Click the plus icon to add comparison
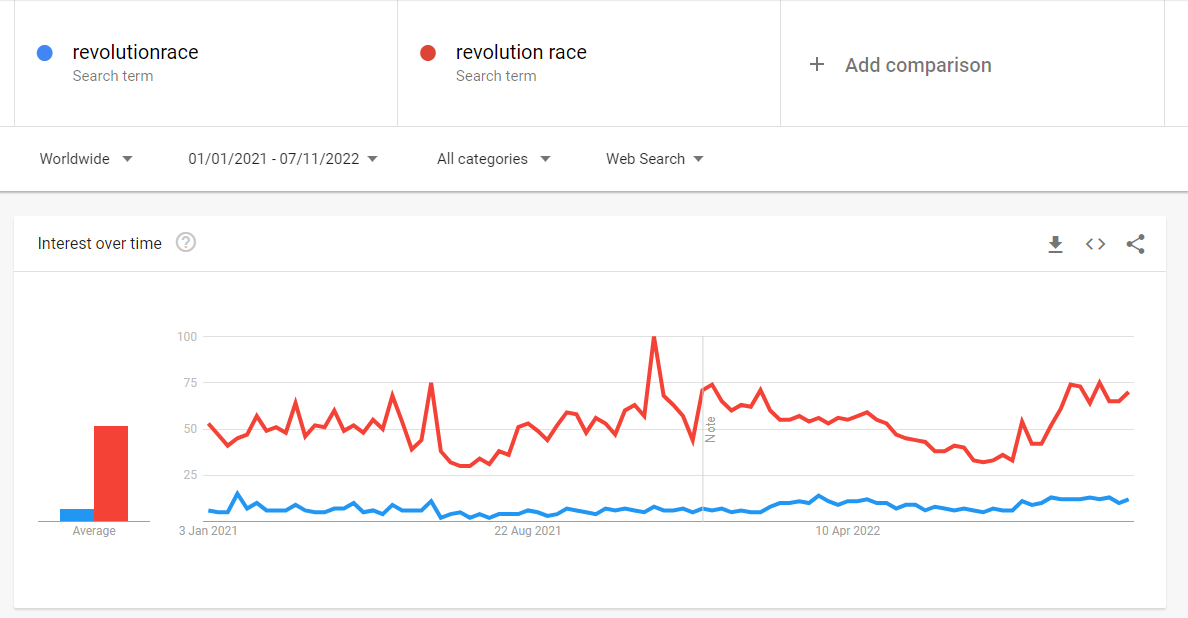Image resolution: width=1188 pixels, height=618 pixels. (817, 65)
